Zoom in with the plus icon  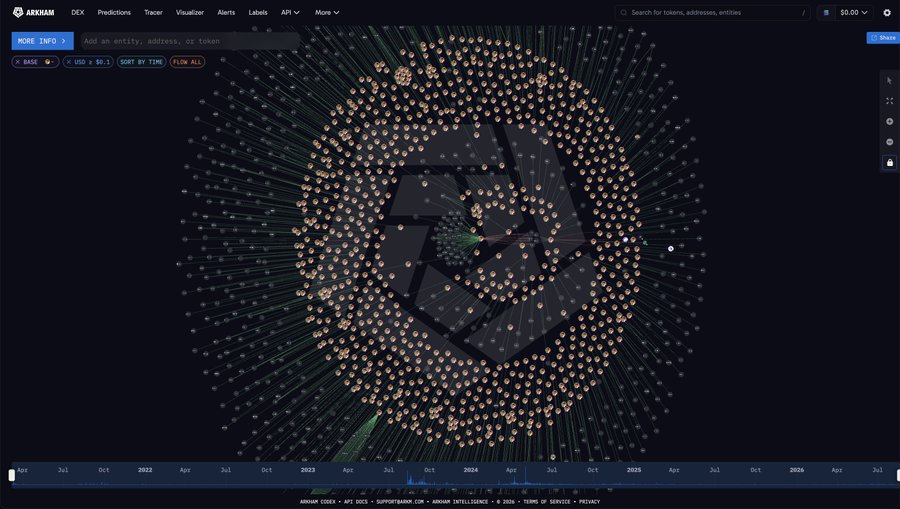(x=890, y=122)
